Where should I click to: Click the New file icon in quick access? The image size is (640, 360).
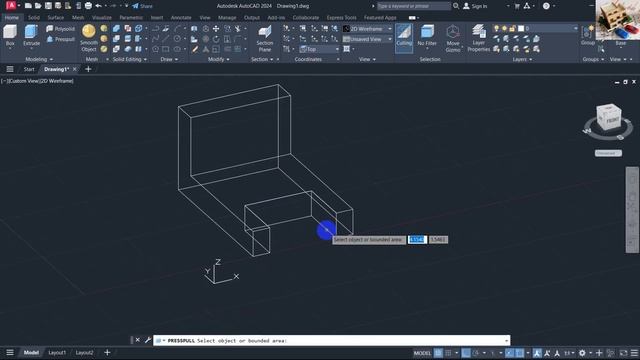coord(28,6)
